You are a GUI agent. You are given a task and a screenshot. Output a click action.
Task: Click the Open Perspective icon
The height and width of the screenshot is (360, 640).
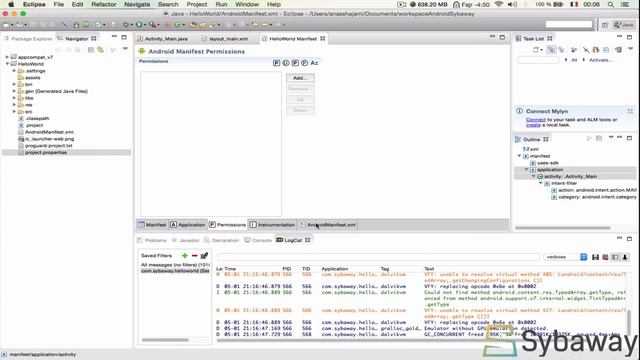coord(605,25)
